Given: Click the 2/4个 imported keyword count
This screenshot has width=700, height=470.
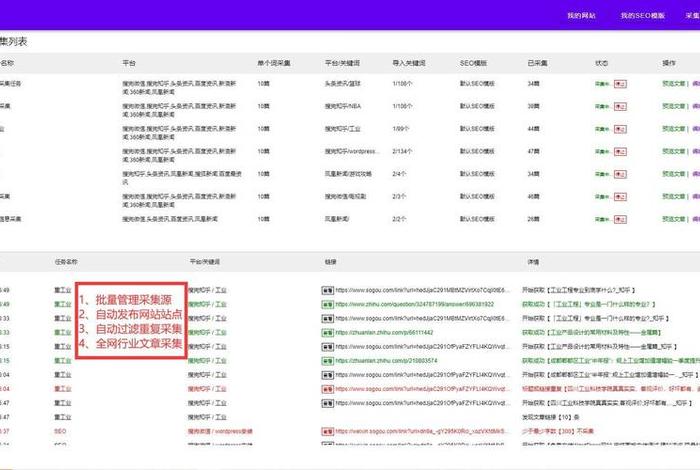Looking at the screenshot, I should (399, 174).
